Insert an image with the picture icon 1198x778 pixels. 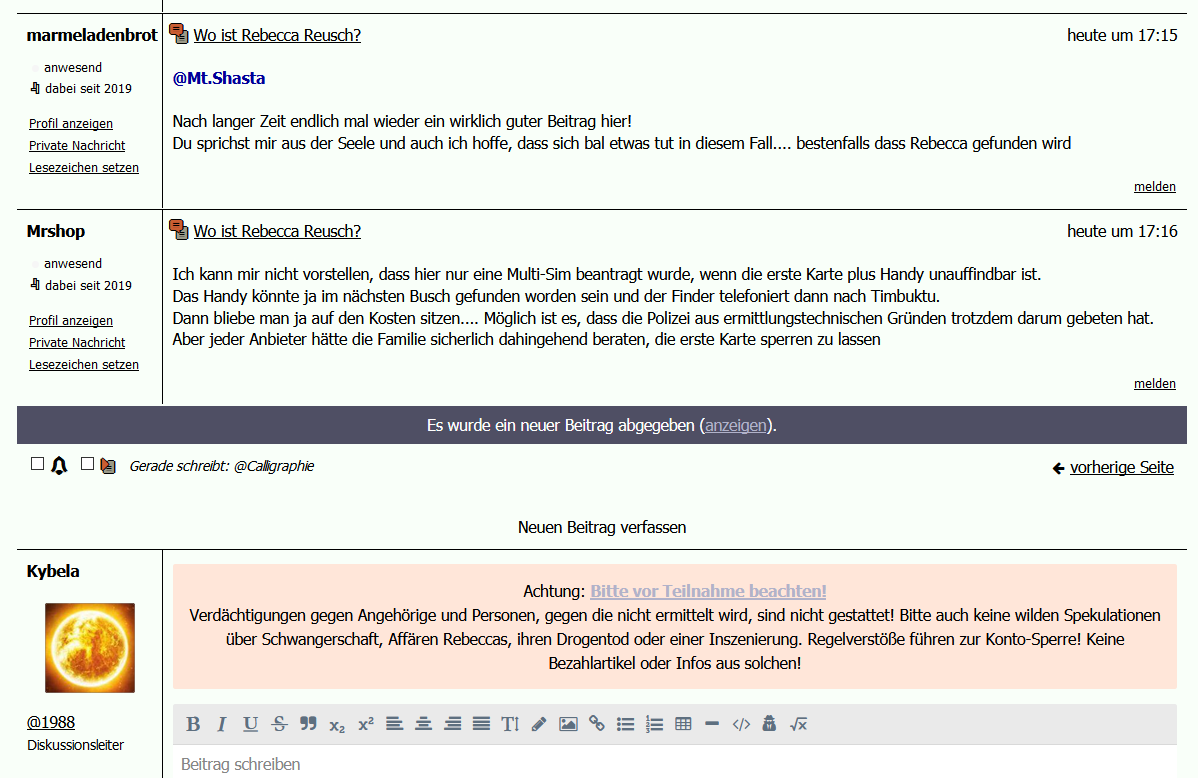568,724
